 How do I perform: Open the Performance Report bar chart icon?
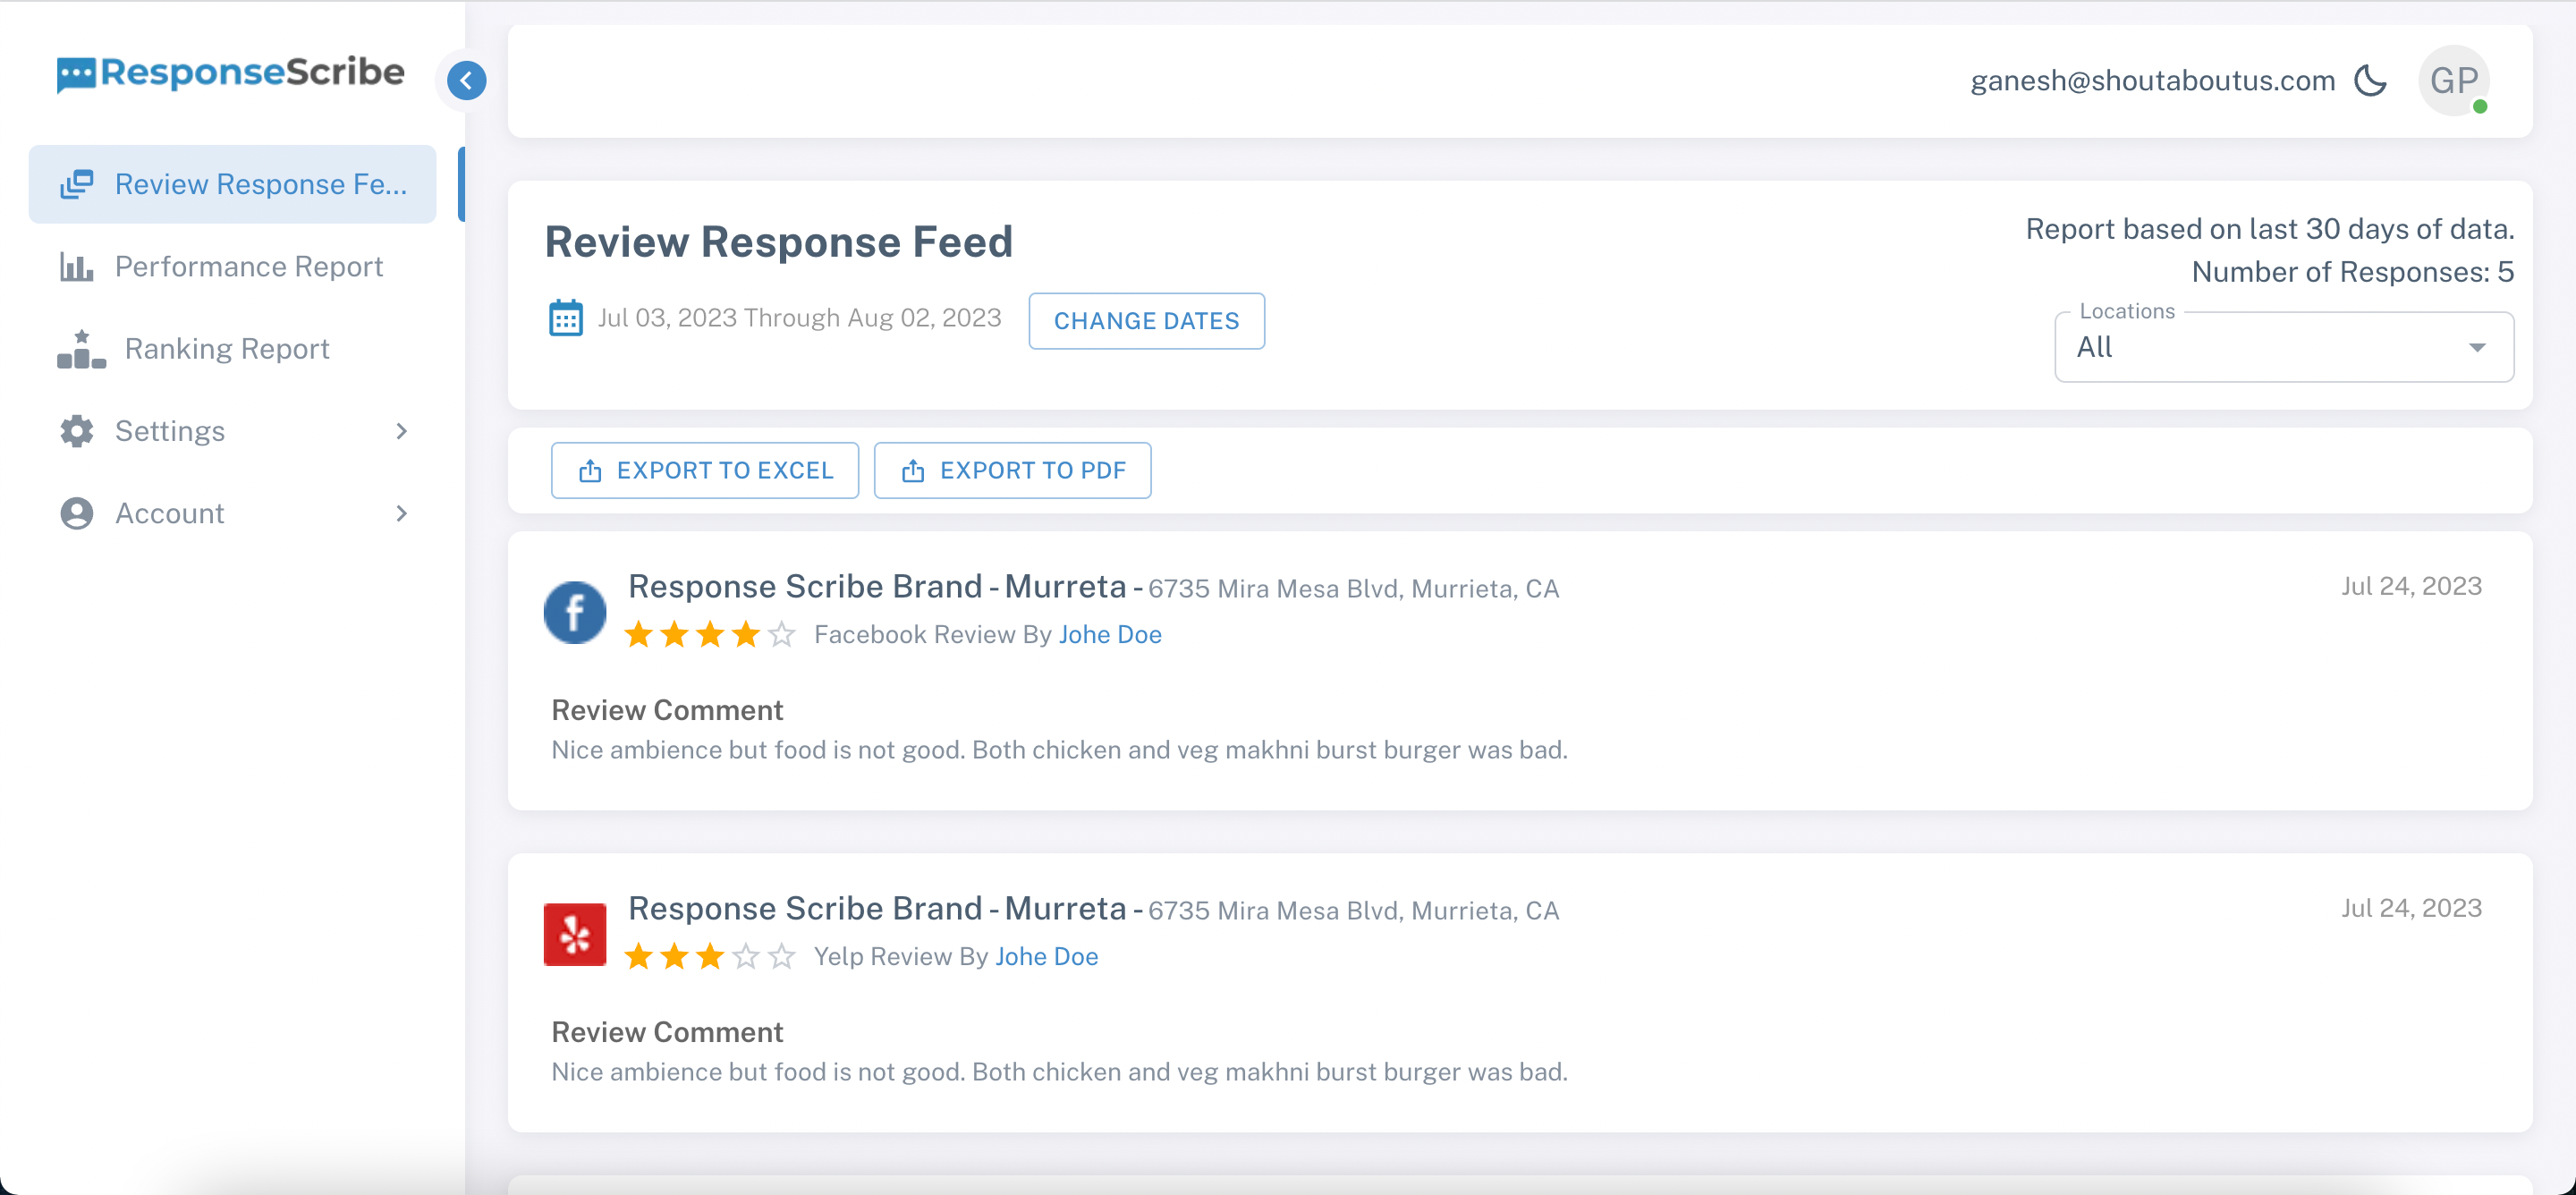coord(77,266)
